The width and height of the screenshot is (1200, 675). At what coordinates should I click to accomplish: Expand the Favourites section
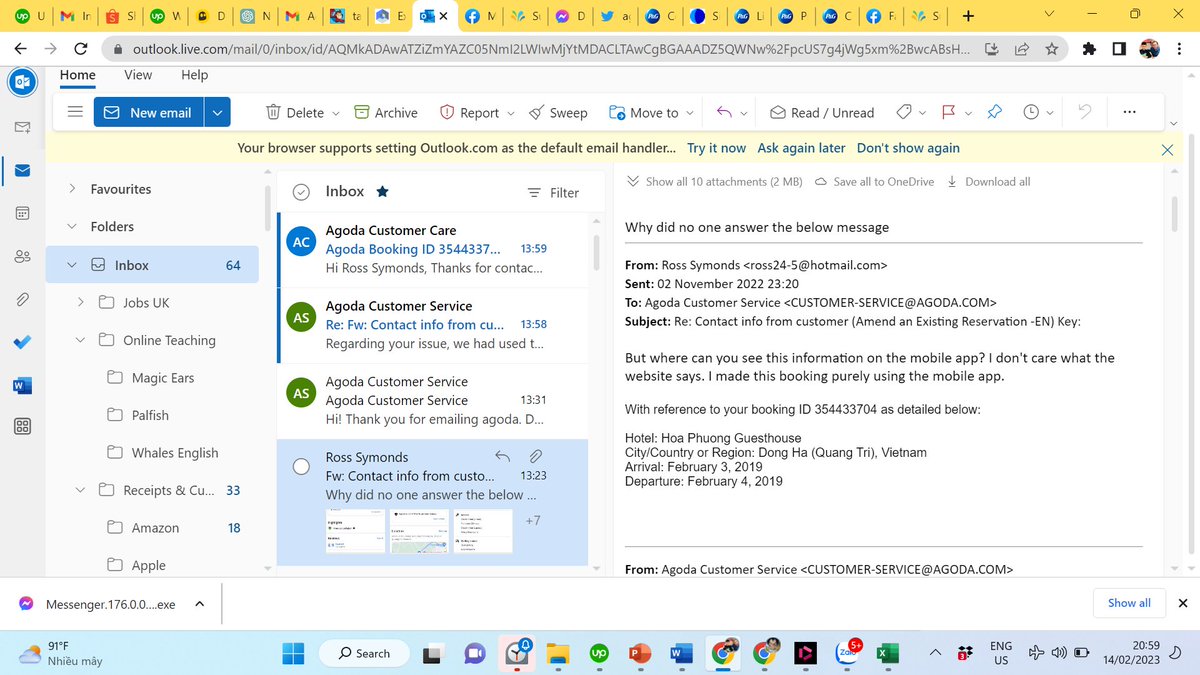(x=72, y=189)
